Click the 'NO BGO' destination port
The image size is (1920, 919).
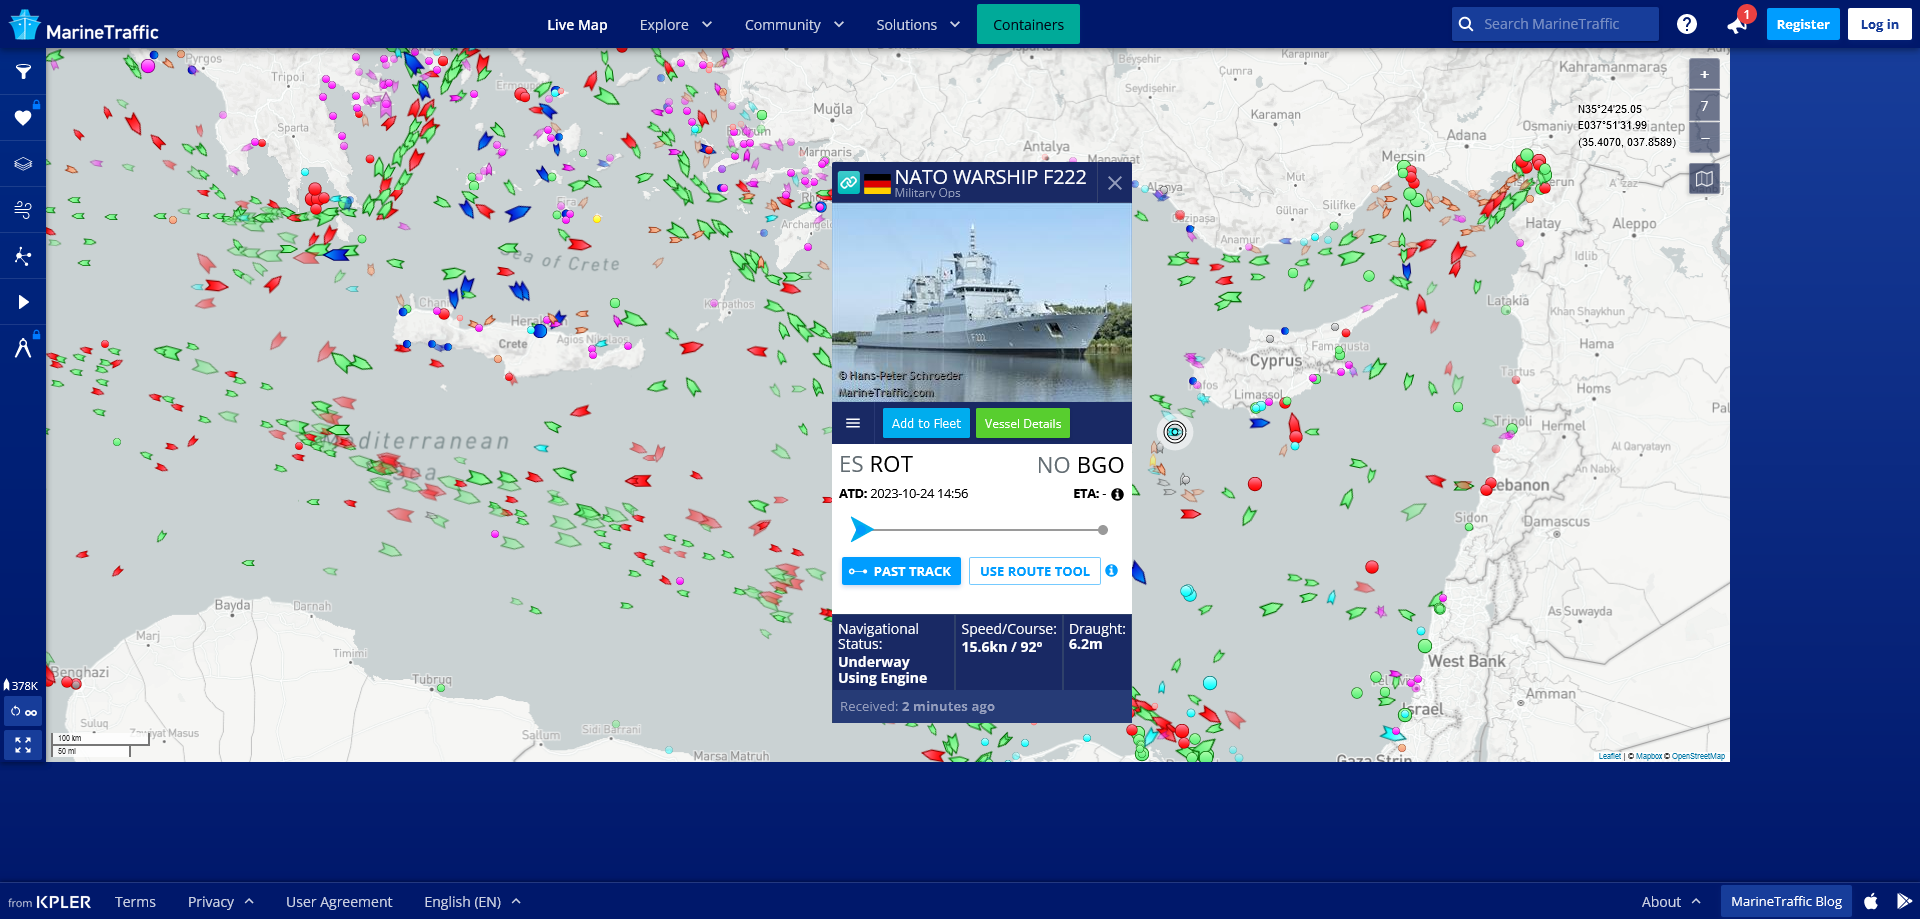[1080, 465]
